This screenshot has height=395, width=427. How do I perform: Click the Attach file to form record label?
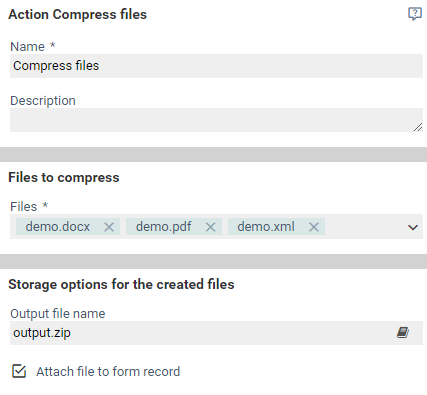coord(108,371)
